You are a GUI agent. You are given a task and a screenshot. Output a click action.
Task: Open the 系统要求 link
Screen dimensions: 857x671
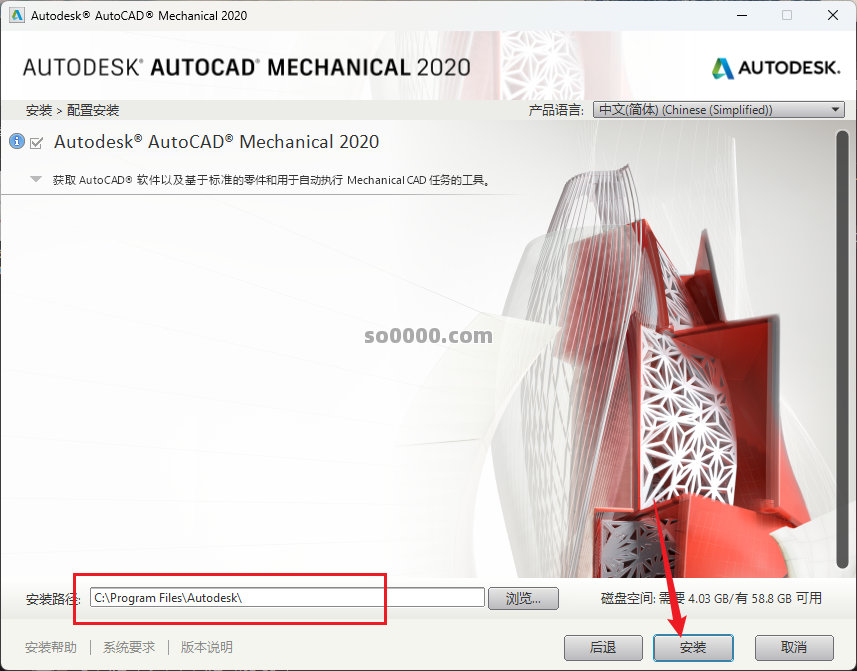click(129, 647)
